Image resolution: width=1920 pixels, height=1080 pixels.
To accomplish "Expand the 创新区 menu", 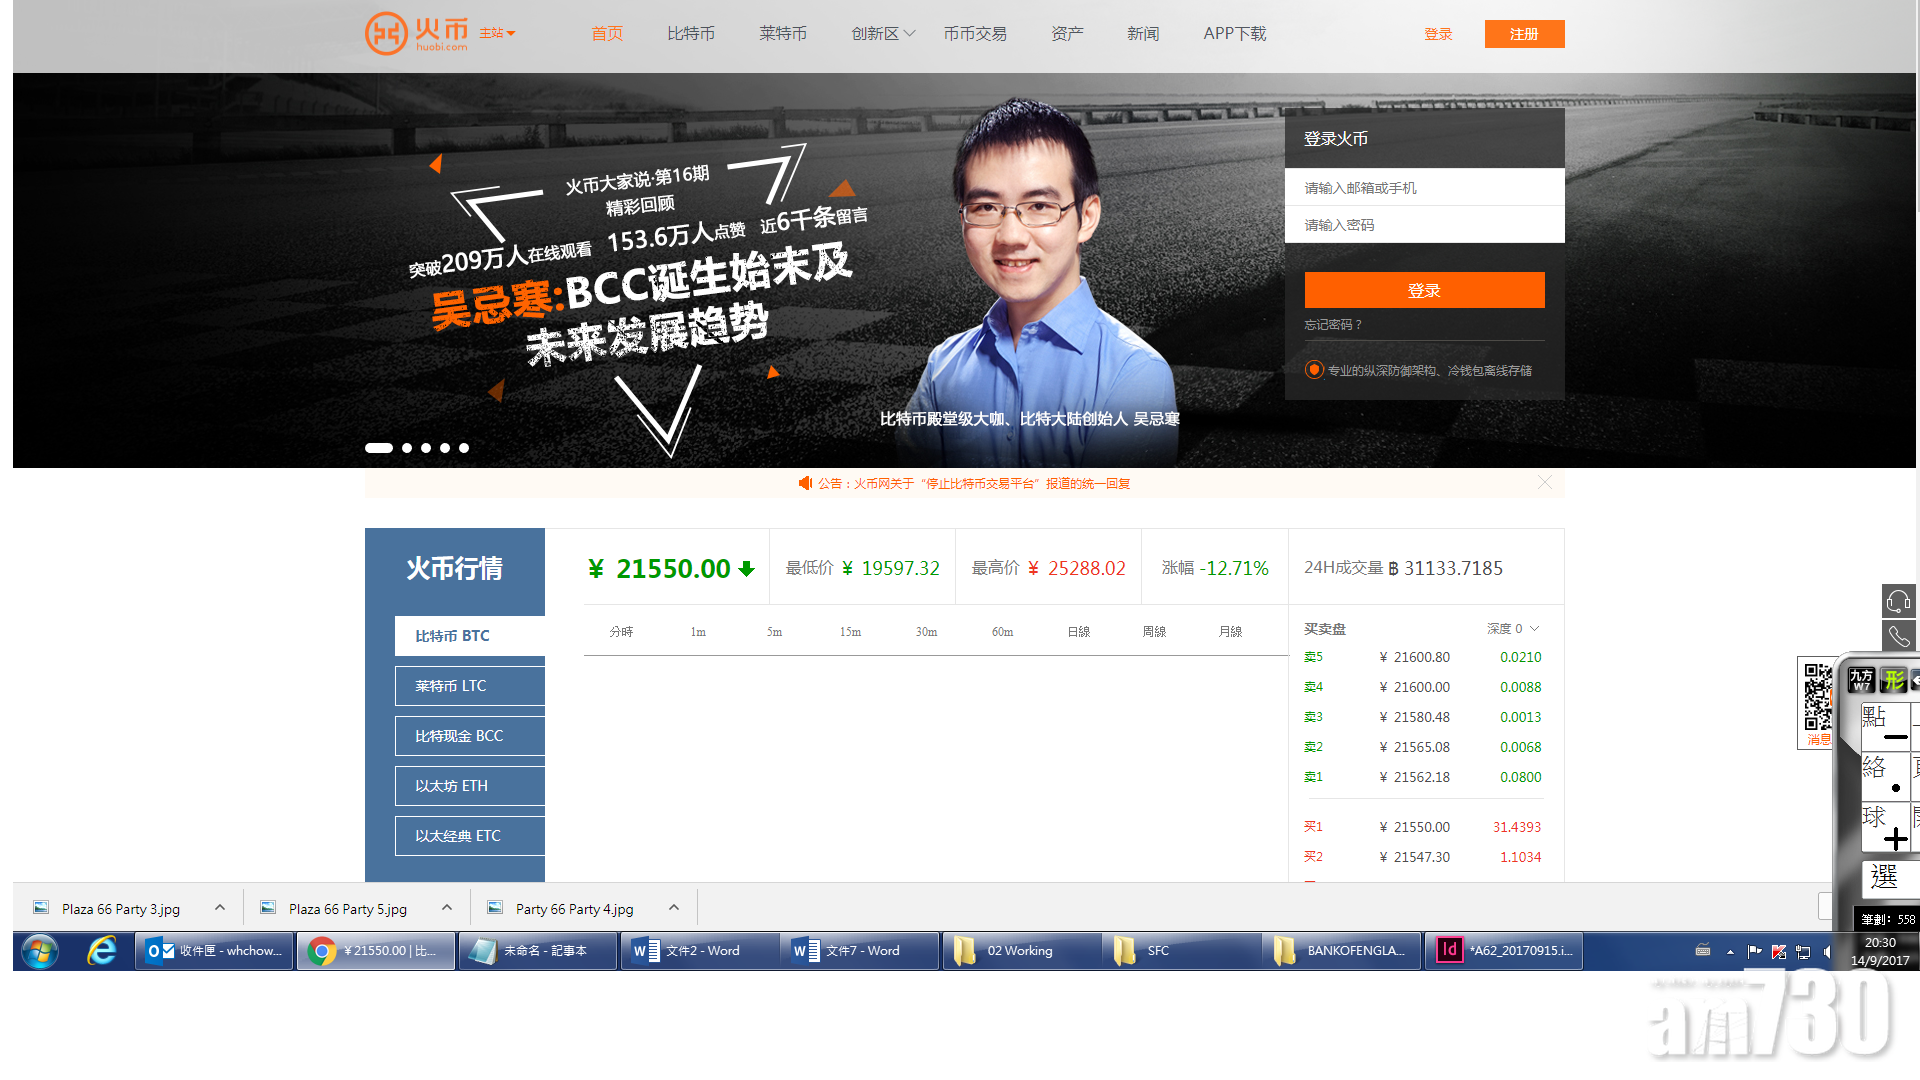I will point(883,33).
